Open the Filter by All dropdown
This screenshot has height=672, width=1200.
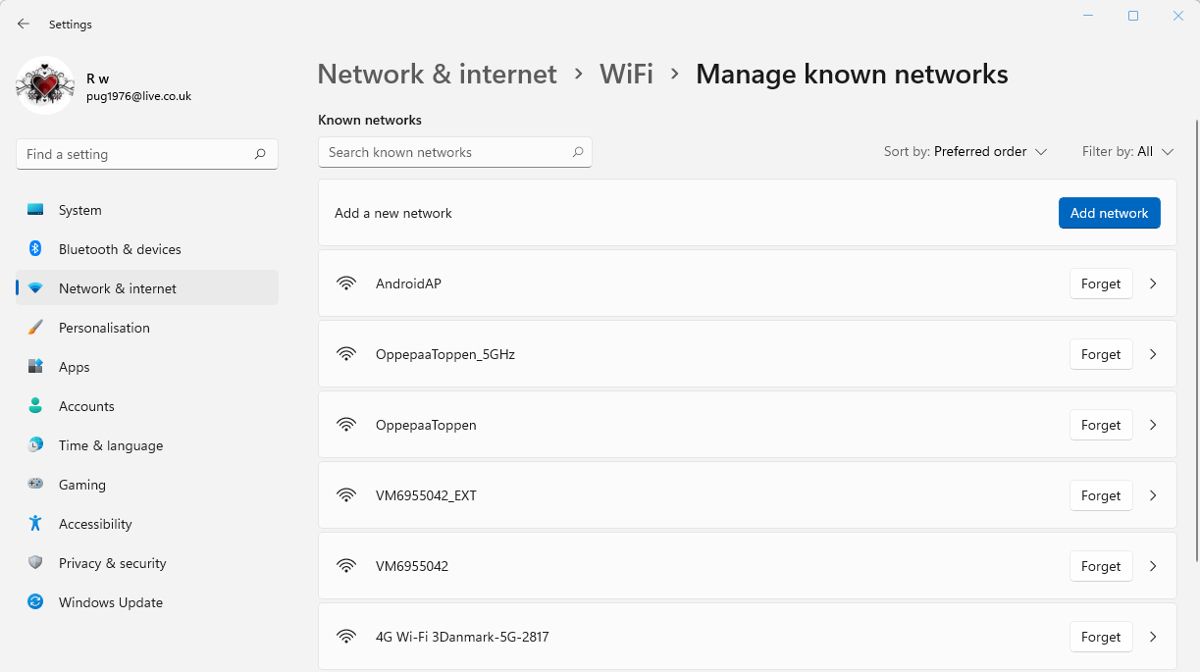(x=1128, y=151)
